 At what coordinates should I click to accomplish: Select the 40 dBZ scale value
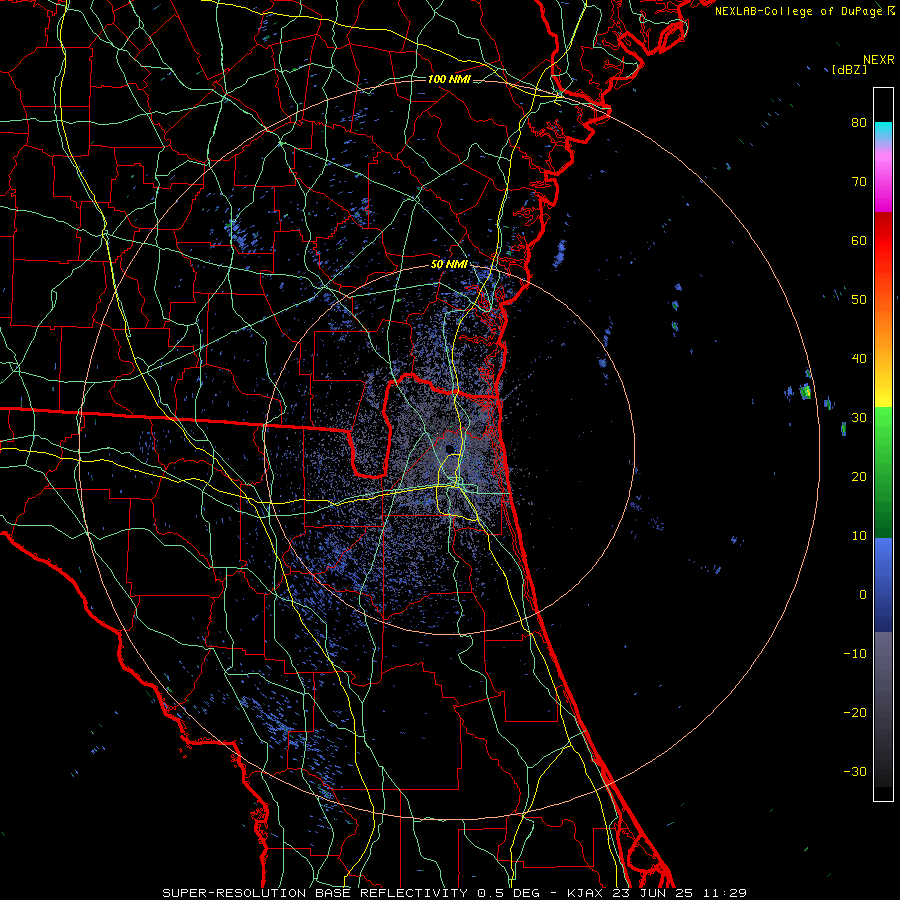[859, 359]
